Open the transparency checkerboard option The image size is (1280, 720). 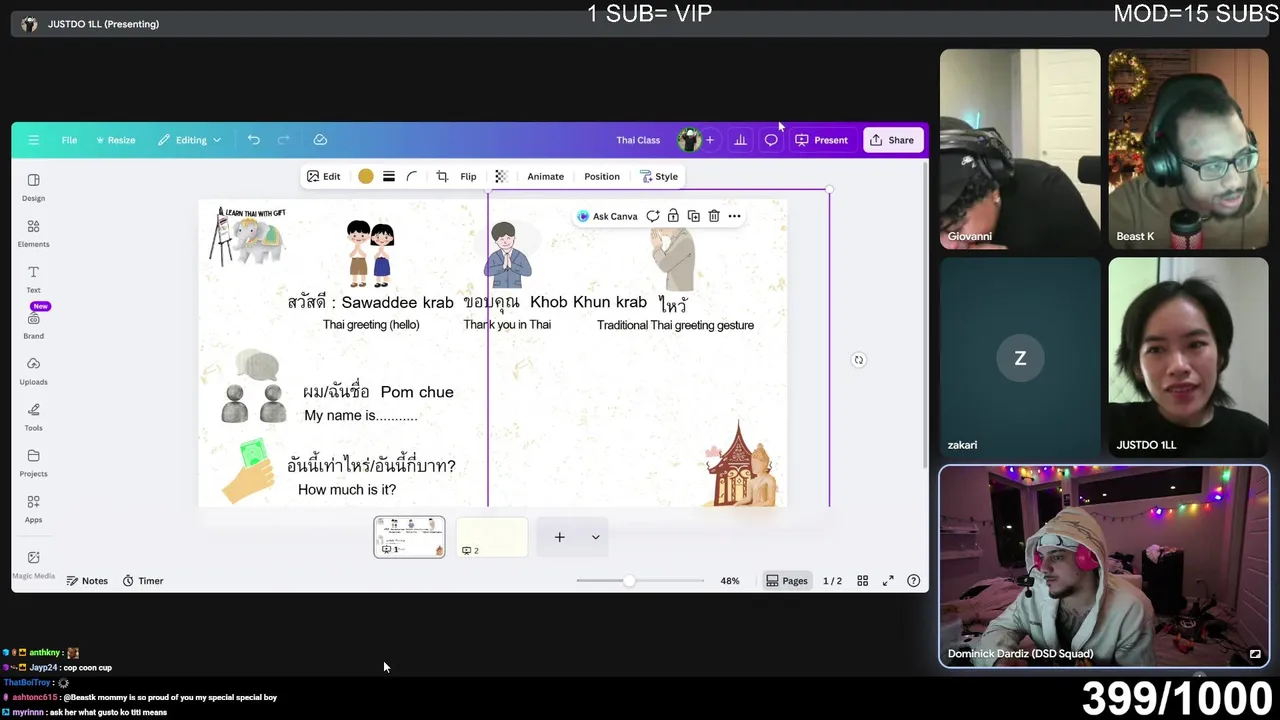click(x=501, y=176)
